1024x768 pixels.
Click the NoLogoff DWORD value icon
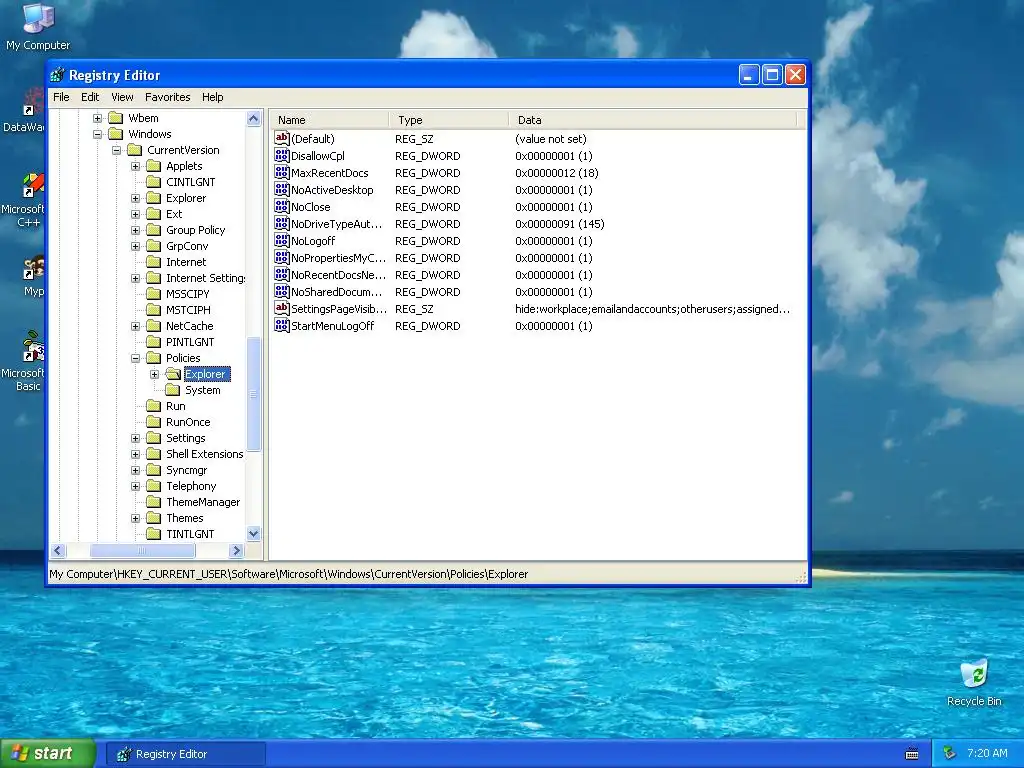click(281, 240)
